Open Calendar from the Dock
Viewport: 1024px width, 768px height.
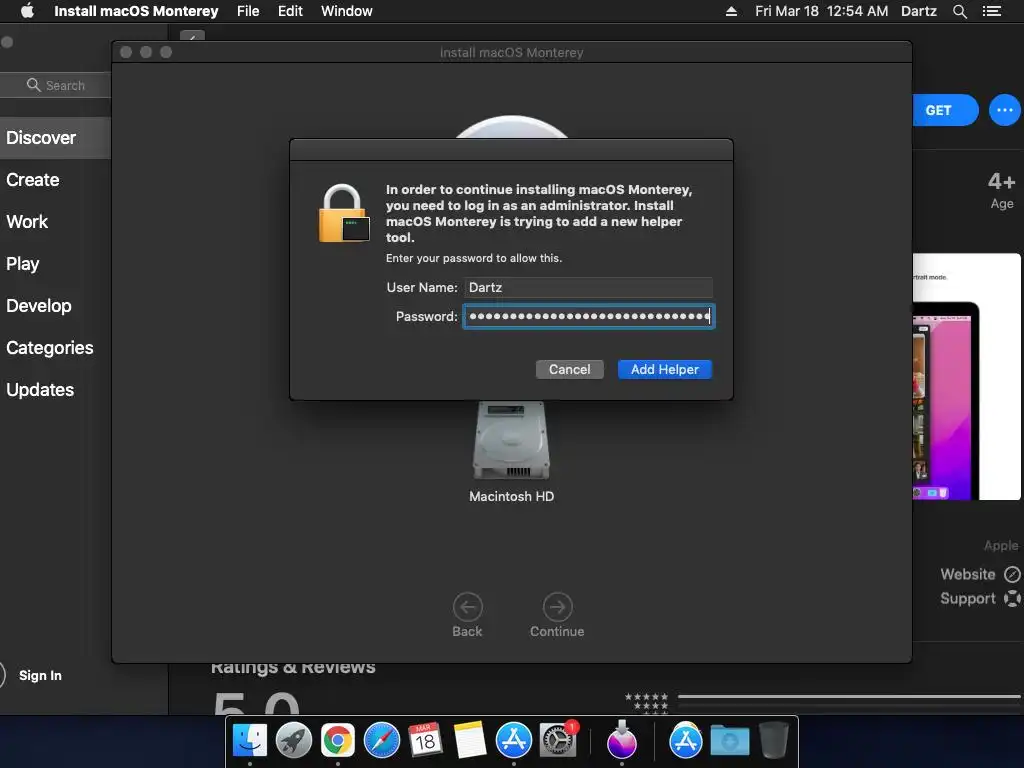[x=425, y=741]
